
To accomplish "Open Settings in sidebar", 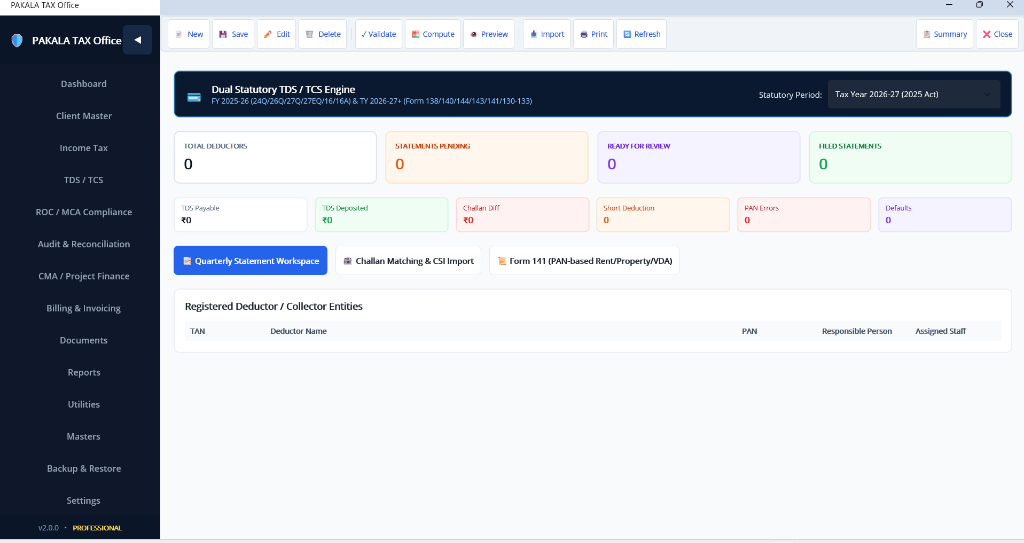I will (84, 500).
